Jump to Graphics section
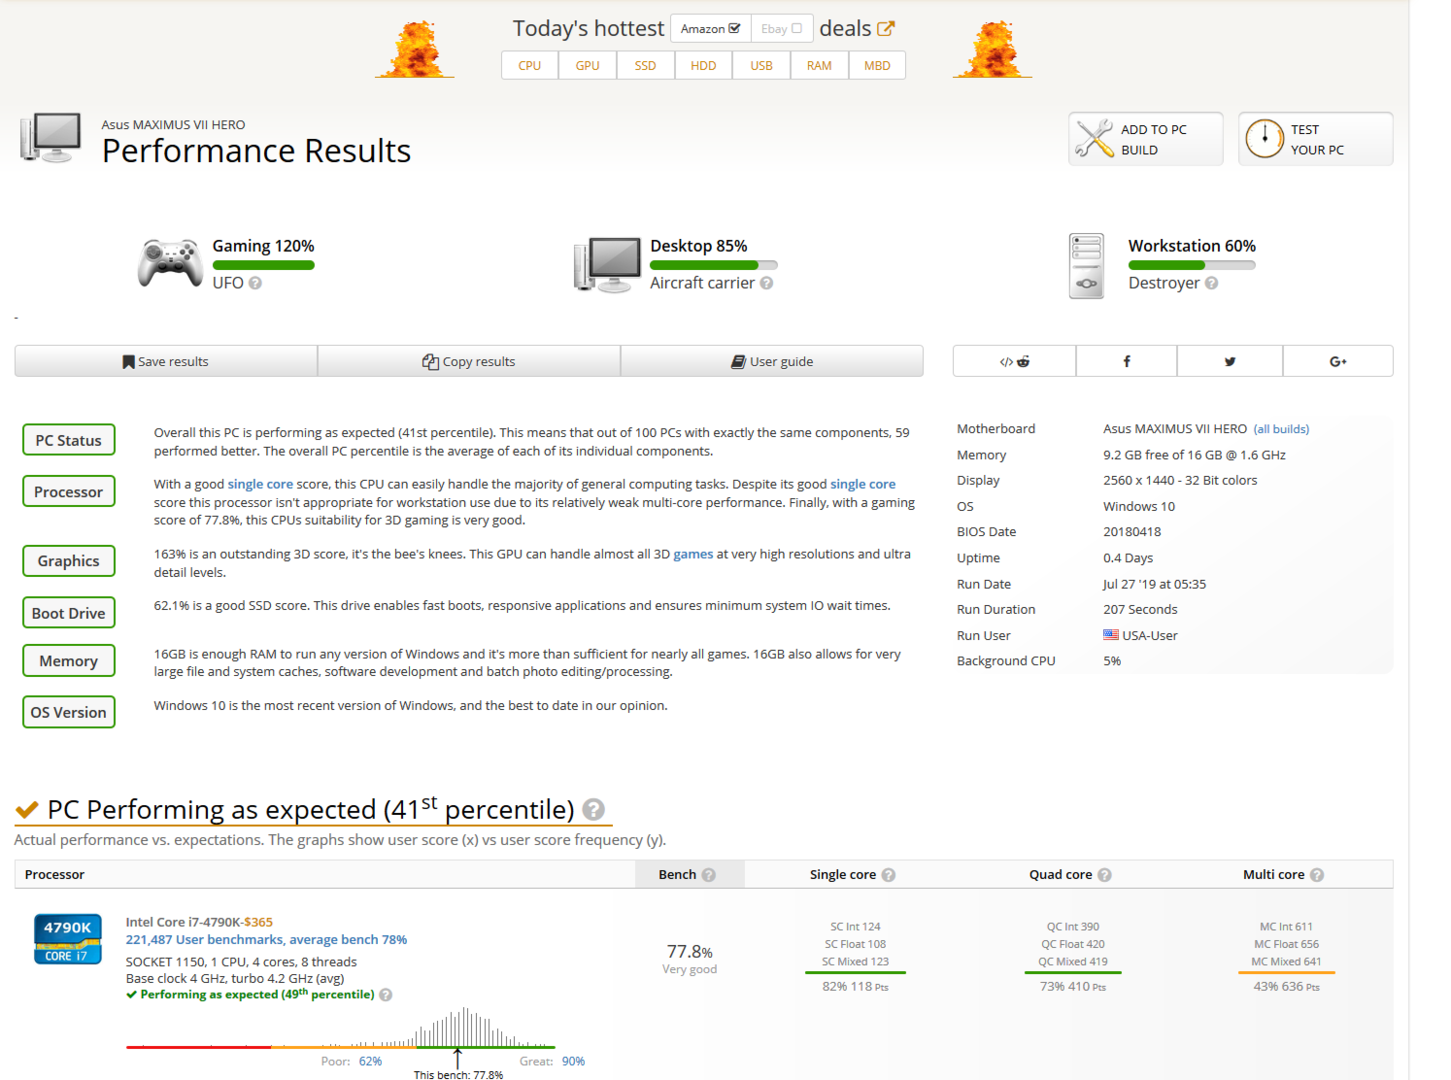The image size is (1451, 1080). tap(69, 561)
